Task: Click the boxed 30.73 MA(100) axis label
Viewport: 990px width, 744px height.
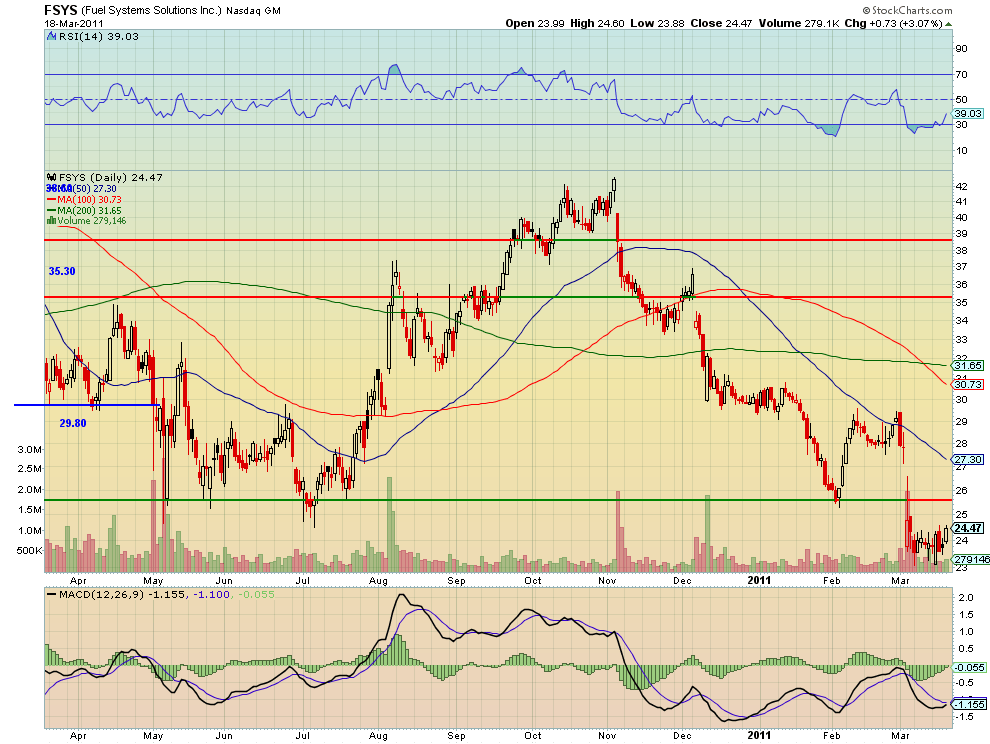Action: click(x=968, y=384)
